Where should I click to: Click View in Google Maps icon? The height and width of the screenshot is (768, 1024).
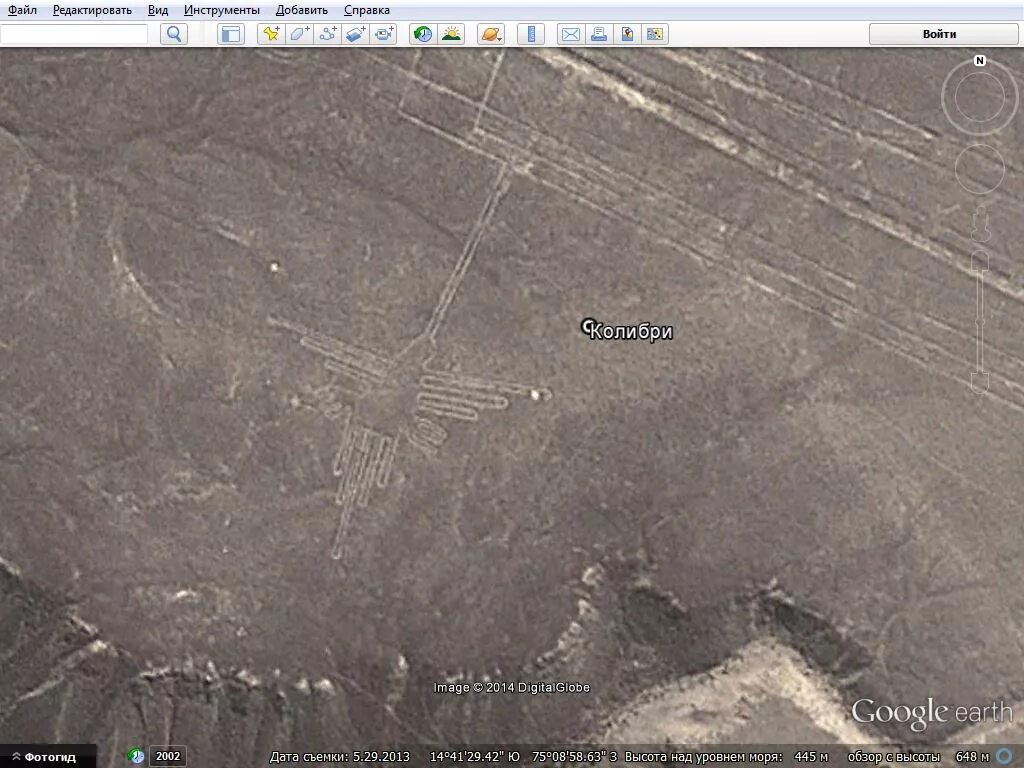[654, 34]
